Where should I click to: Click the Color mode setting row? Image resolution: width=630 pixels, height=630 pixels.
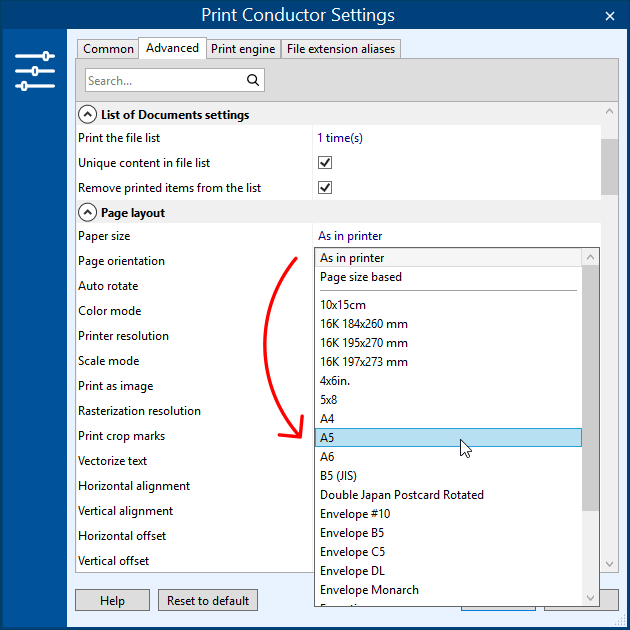[194, 311]
